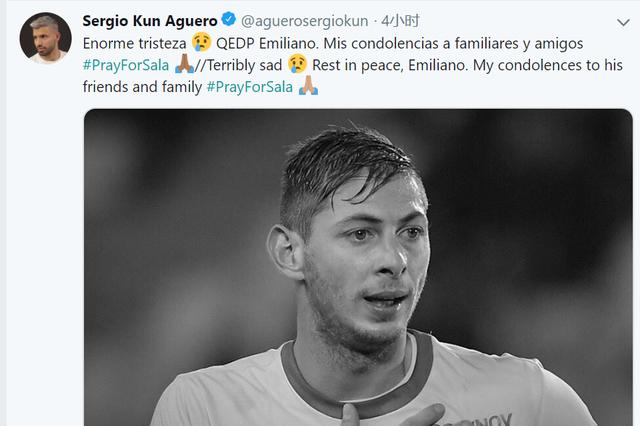
Task: Click praying hands emoji ending the tweet
Action: pos(308,86)
